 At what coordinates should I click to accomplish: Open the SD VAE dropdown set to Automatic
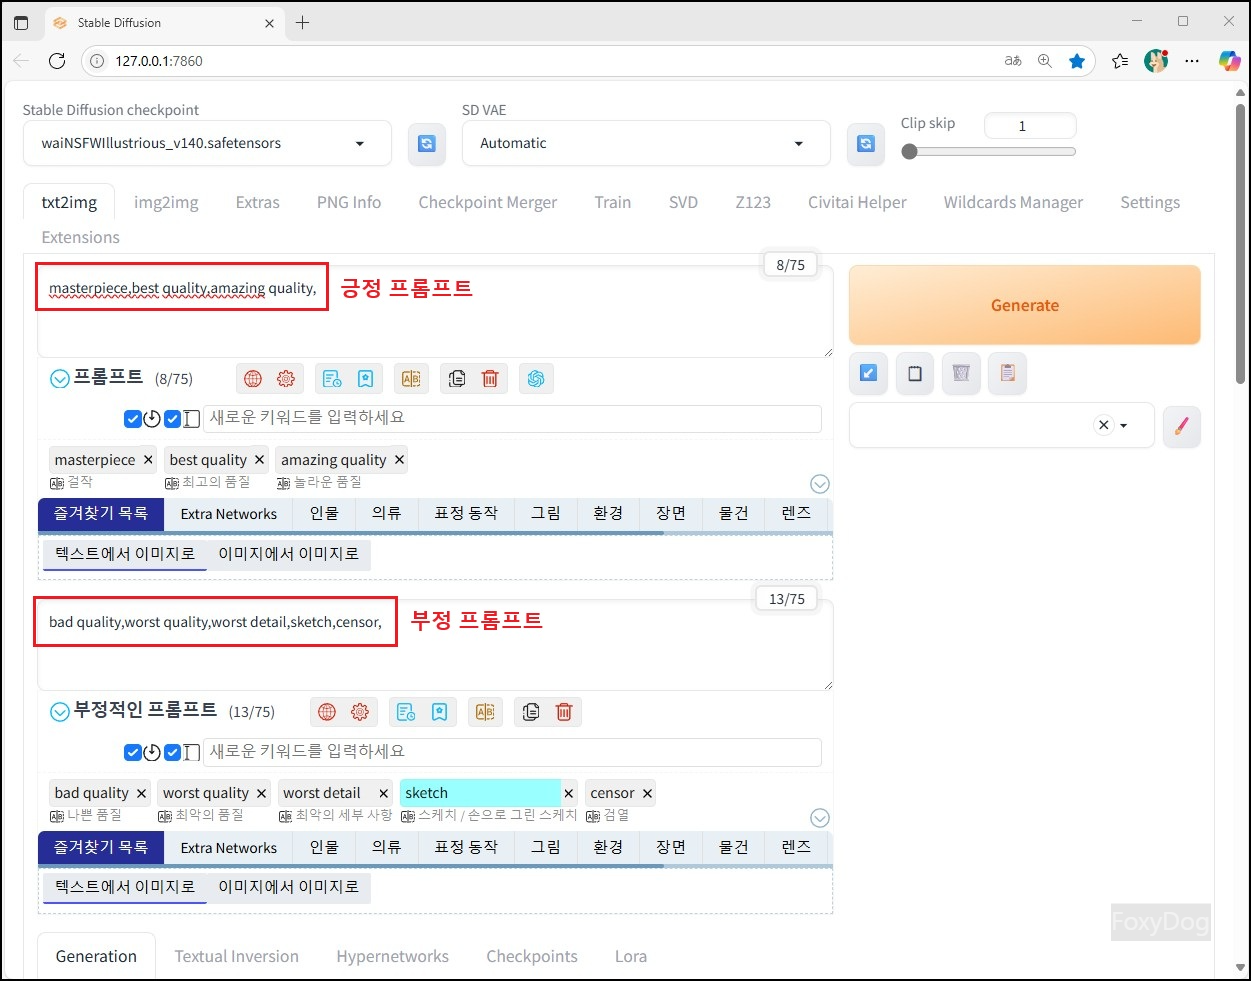click(646, 143)
